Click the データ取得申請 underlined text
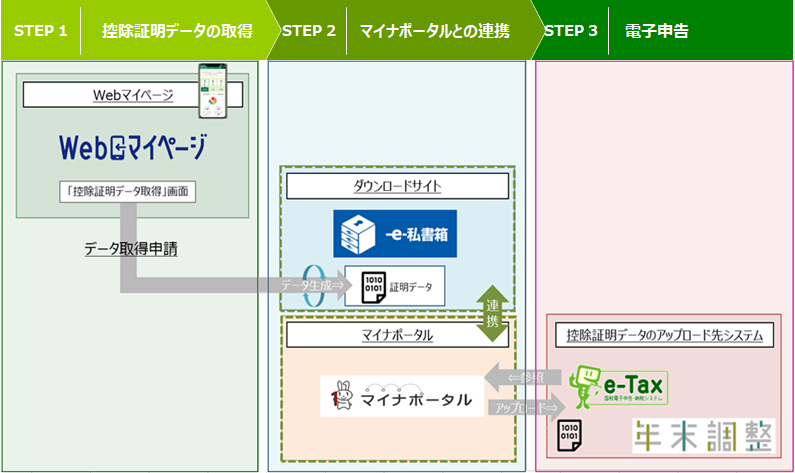 pyautogui.click(x=131, y=249)
